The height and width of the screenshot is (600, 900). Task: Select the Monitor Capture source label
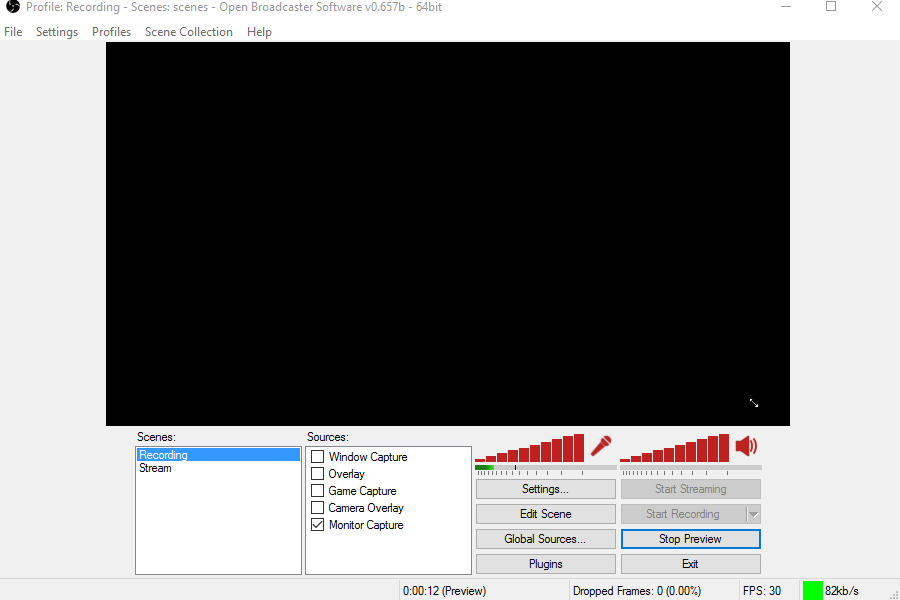(366, 525)
